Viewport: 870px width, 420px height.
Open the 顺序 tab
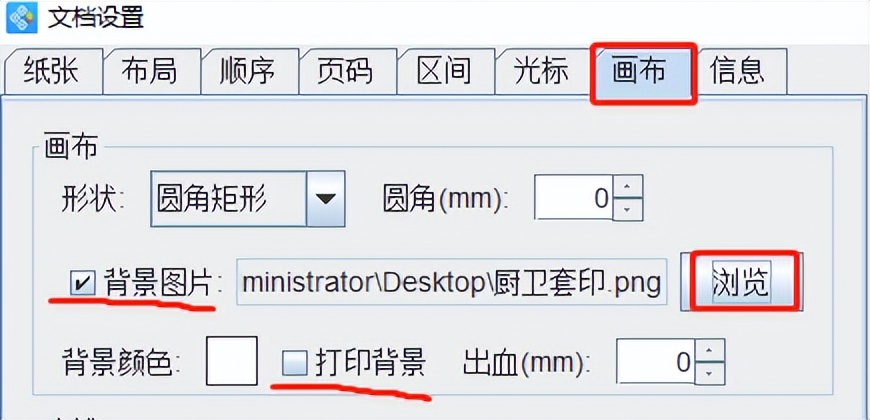click(x=248, y=71)
